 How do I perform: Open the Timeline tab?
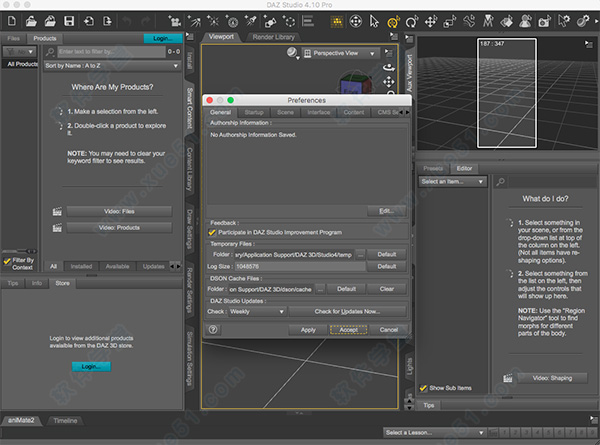[x=65, y=421]
